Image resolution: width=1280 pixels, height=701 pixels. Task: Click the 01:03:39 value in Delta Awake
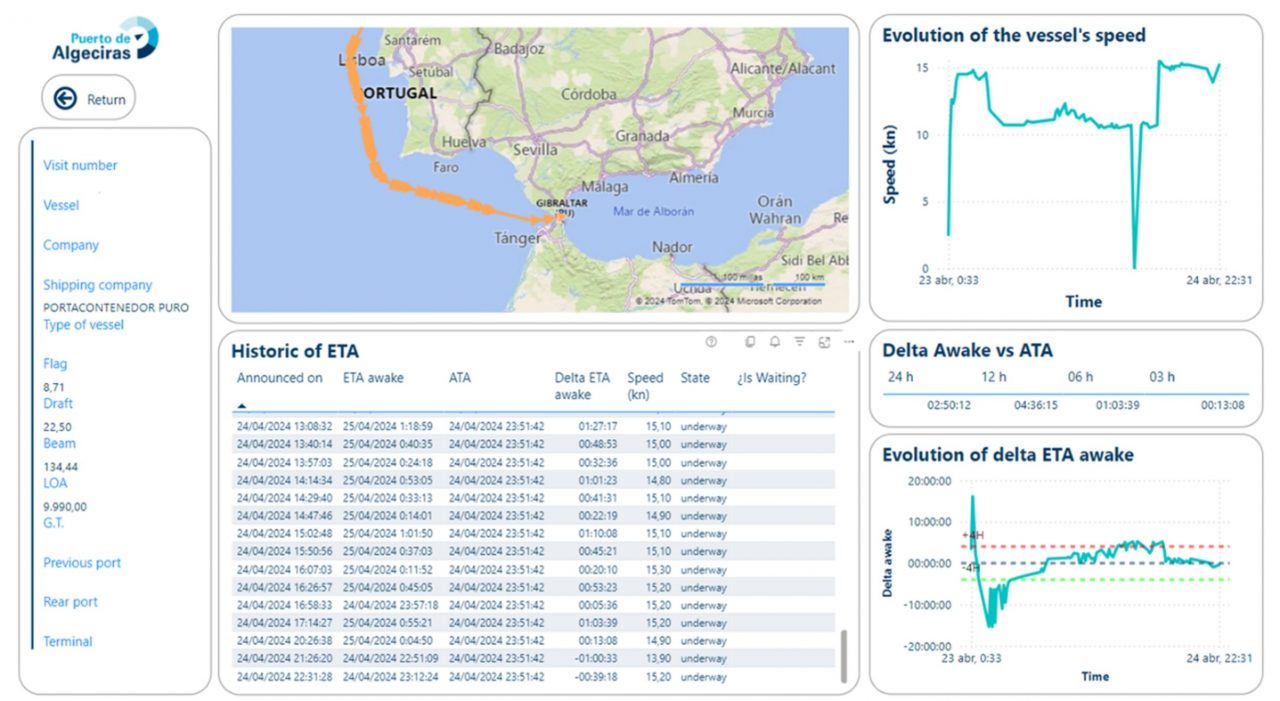[x=1117, y=405]
